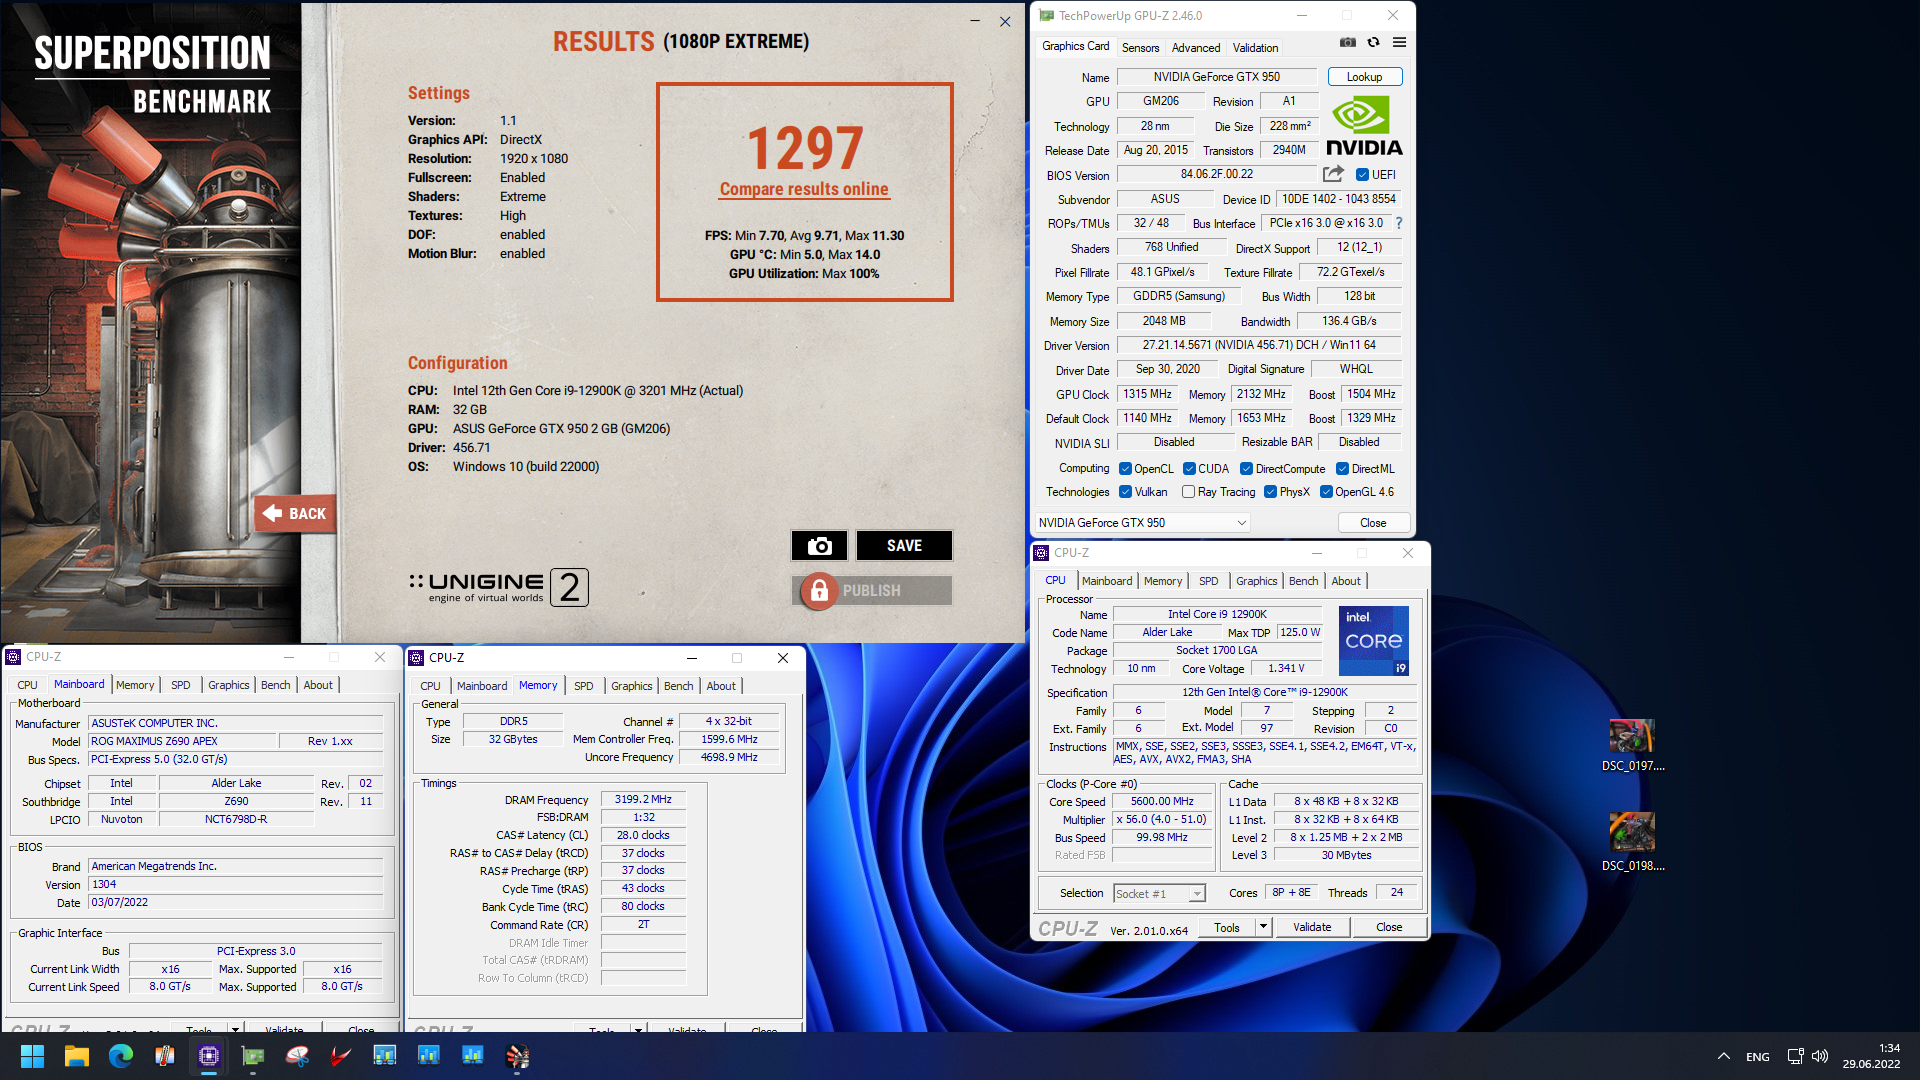Click Validate button in CPU-Z
The height and width of the screenshot is (1080, 1920).
[1312, 927]
